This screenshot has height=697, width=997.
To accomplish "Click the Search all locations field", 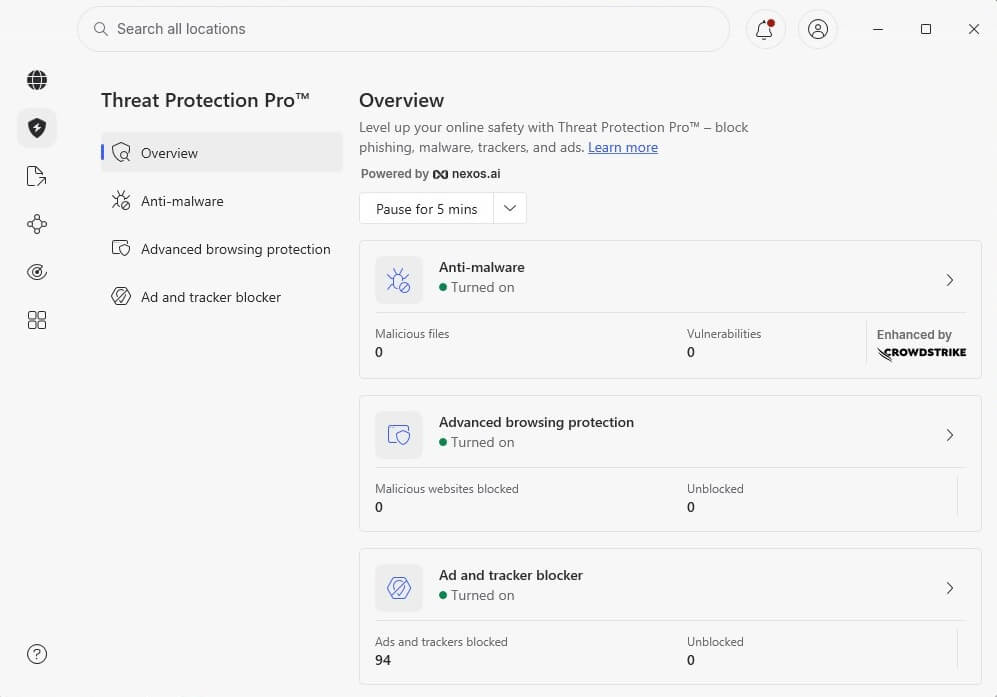I will point(404,29).
